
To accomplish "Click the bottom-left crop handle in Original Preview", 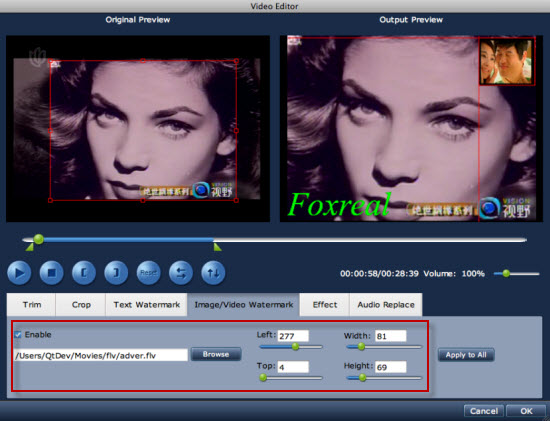I will click(51, 200).
